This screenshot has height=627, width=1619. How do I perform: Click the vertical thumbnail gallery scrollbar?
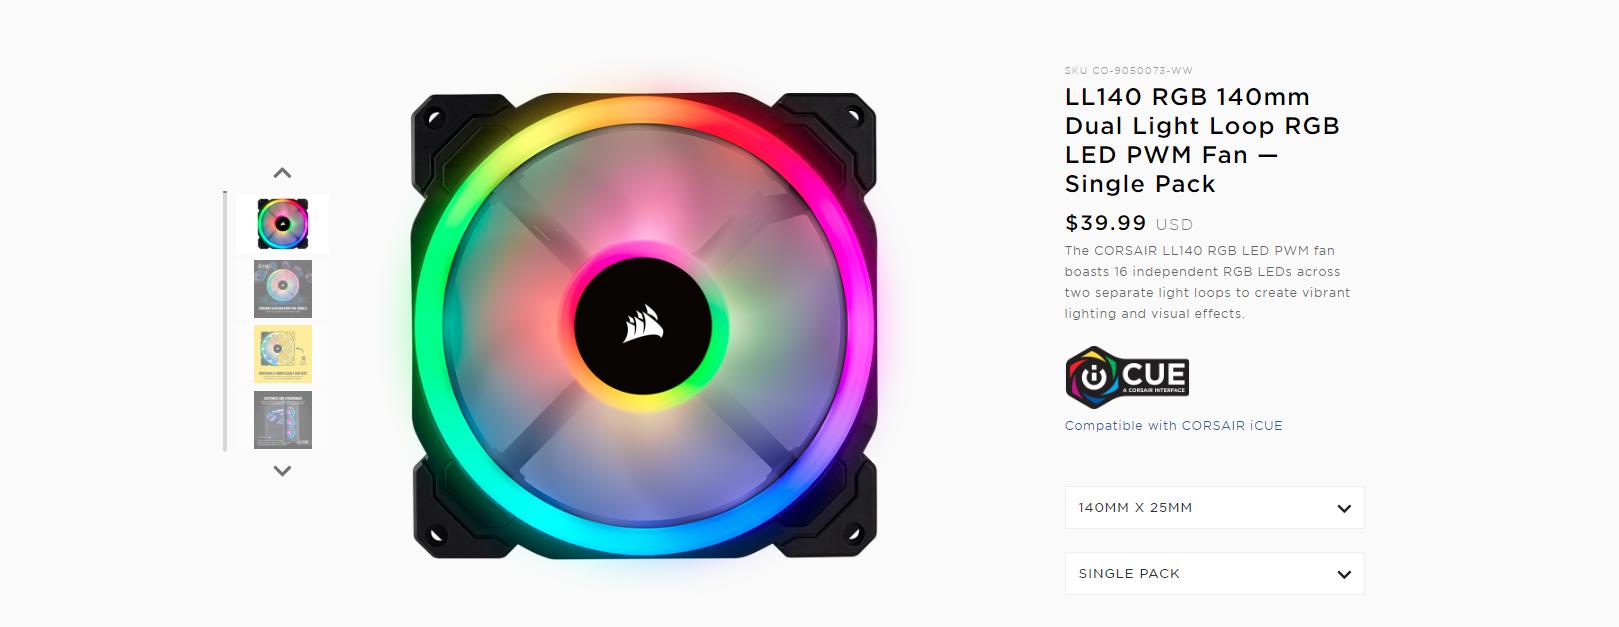[225, 321]
